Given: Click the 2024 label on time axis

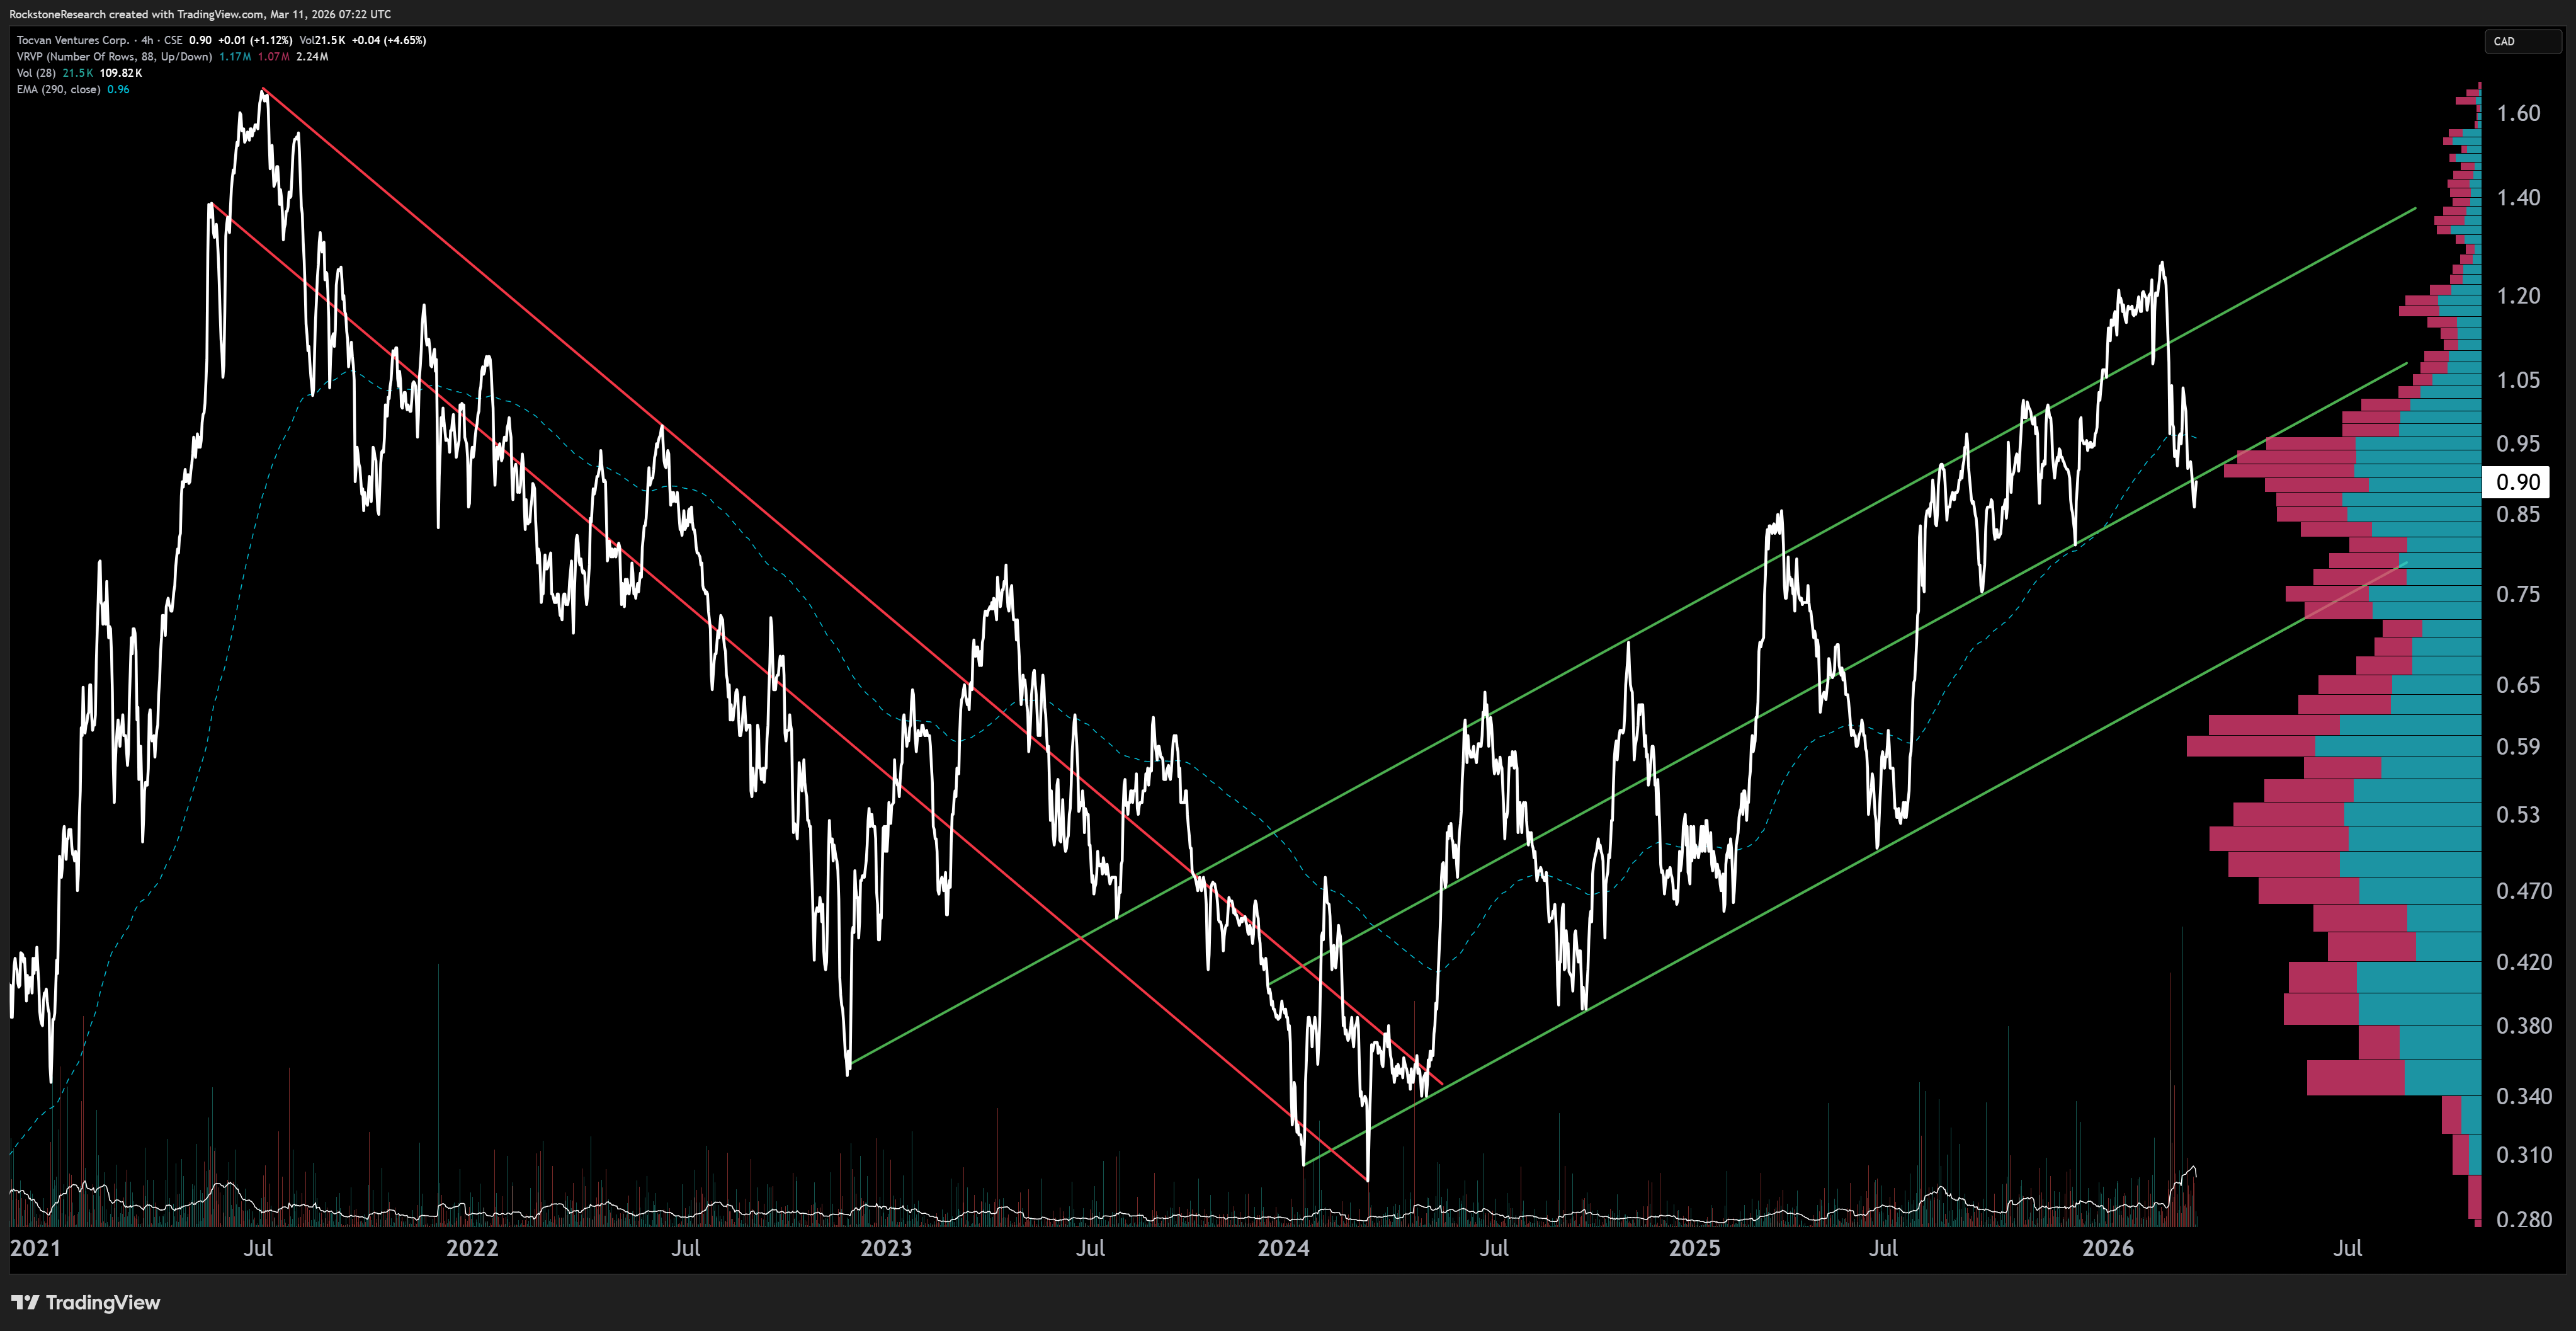Looking at the screenshot, I should pos(1283,1248).
